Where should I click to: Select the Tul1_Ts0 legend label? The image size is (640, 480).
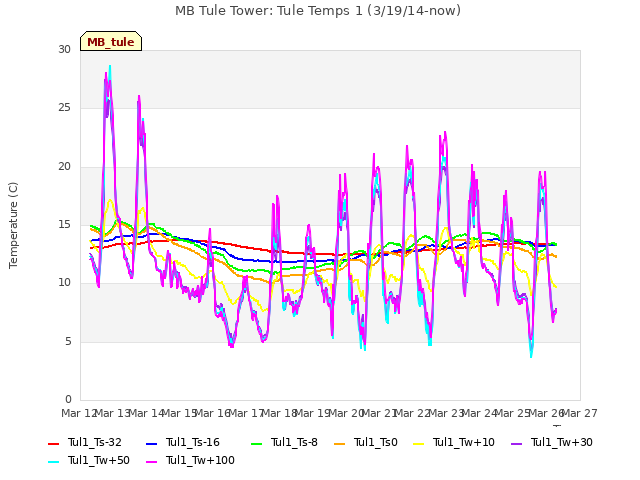[x=376, y=442]
